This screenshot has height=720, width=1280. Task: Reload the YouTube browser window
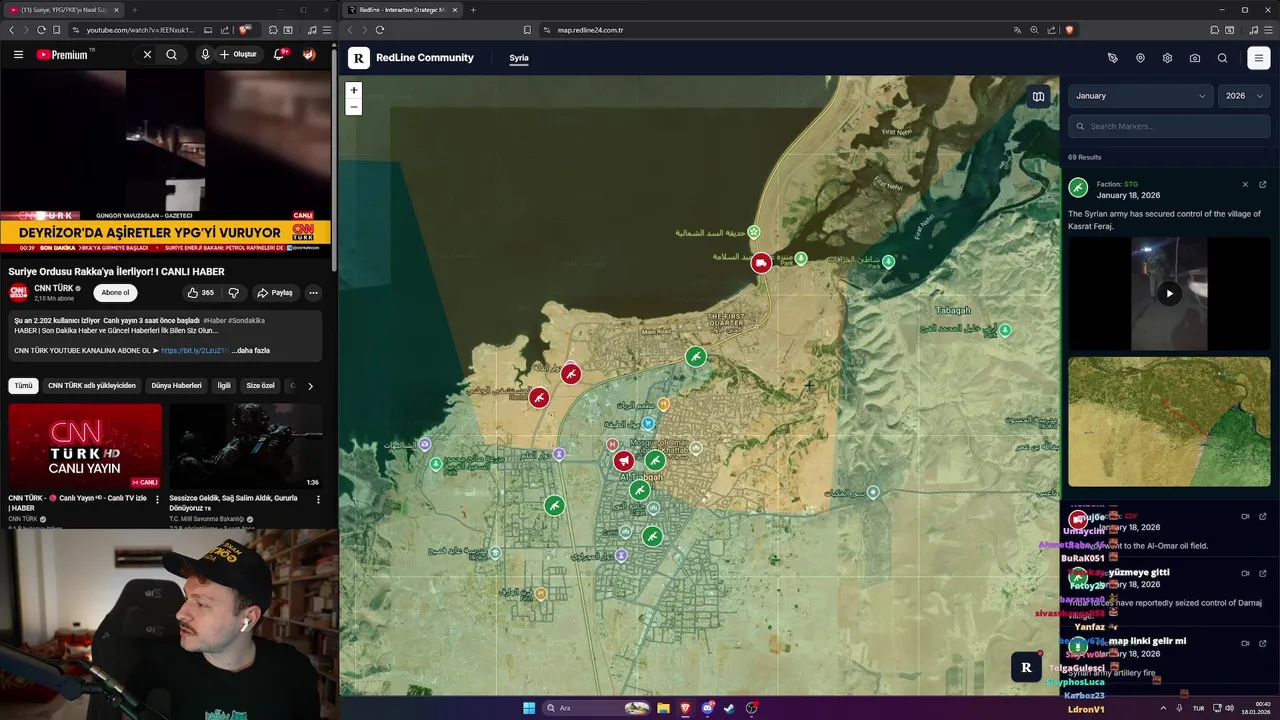click(41, 30)
